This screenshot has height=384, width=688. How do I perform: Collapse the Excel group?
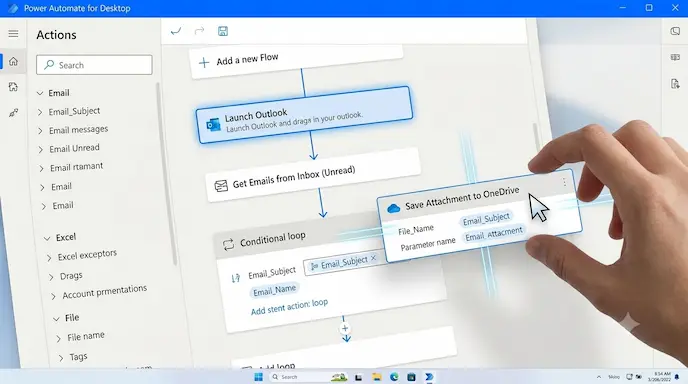pos(47,238)
